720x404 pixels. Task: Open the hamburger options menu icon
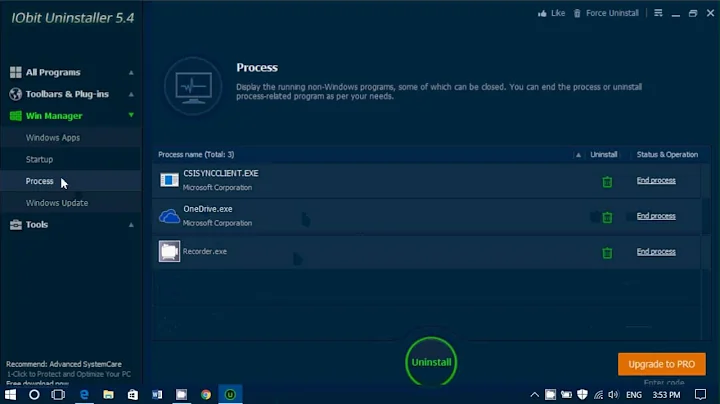(658, 13)
